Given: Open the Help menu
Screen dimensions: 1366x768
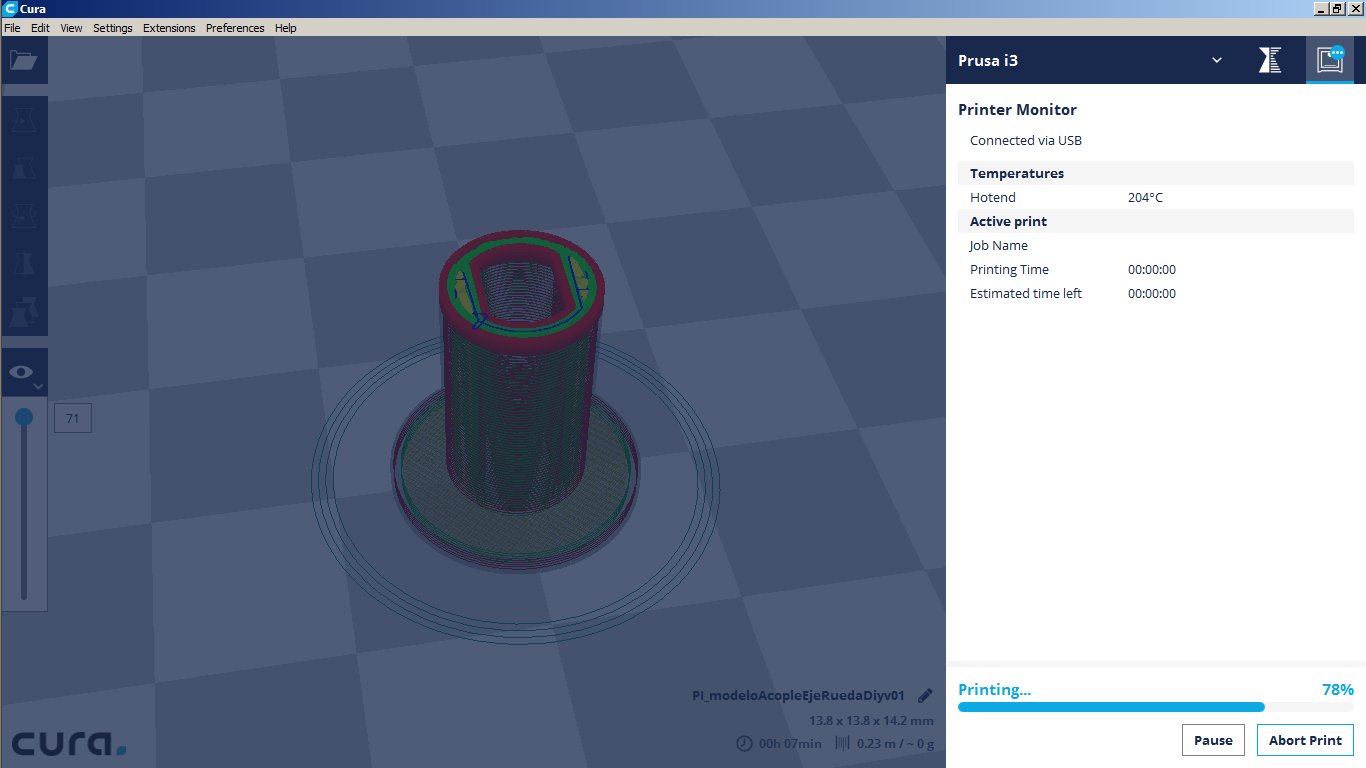Looking at the screenshot, I should pyautogui.click(x=286, y=28).
